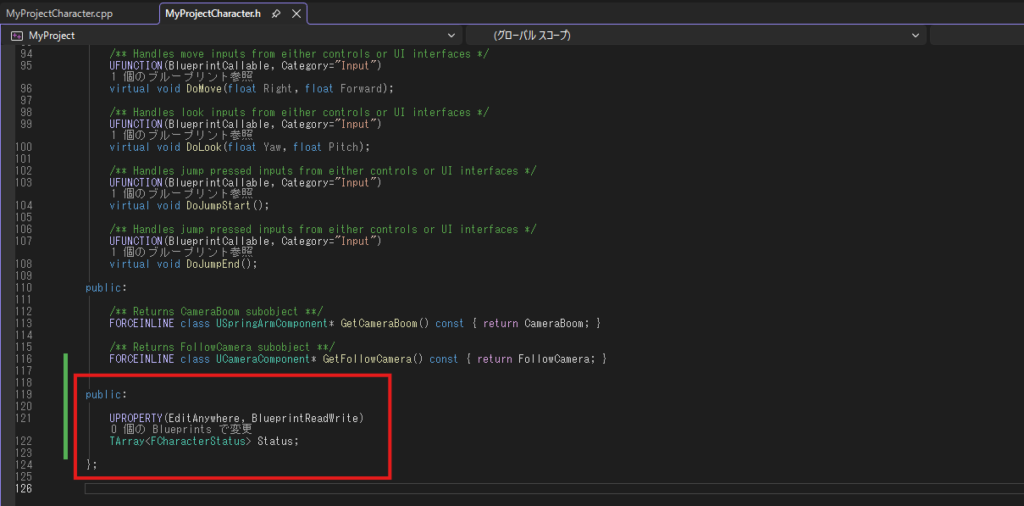Expand the グローバル スコープ scope dropdown
Screen dimensions: 1024x506
(916, 35)
